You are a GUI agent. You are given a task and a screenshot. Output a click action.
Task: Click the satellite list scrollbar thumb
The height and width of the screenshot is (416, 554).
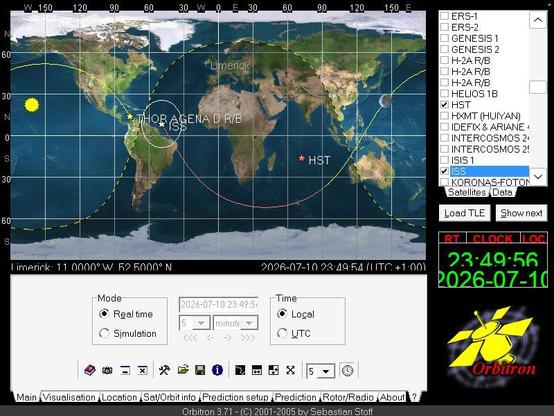[538, 87]
